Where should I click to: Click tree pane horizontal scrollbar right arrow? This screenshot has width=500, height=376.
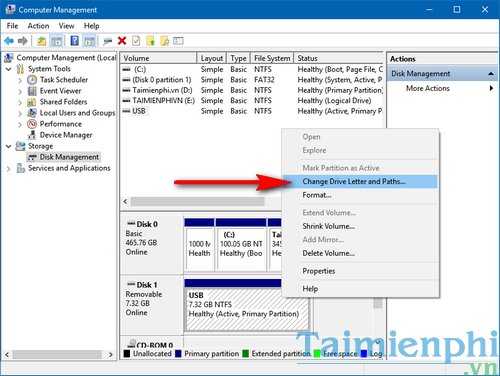pyautogui.click(x=111, y=354)
